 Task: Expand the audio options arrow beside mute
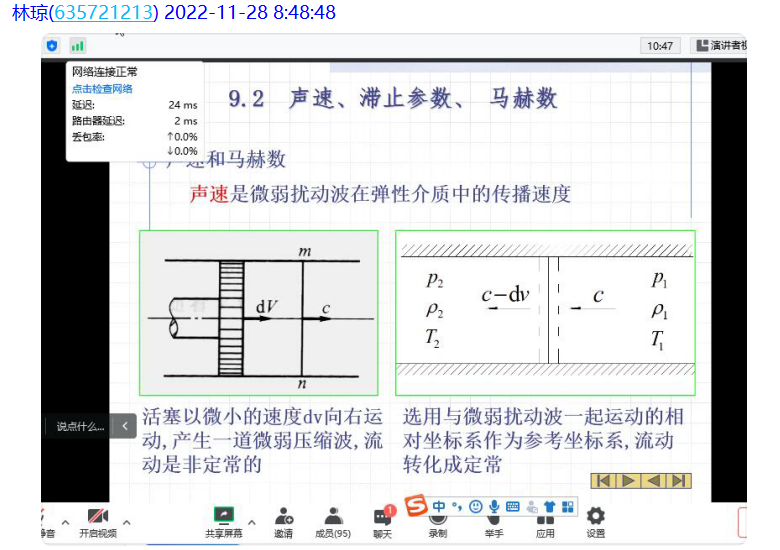[65, 522]
